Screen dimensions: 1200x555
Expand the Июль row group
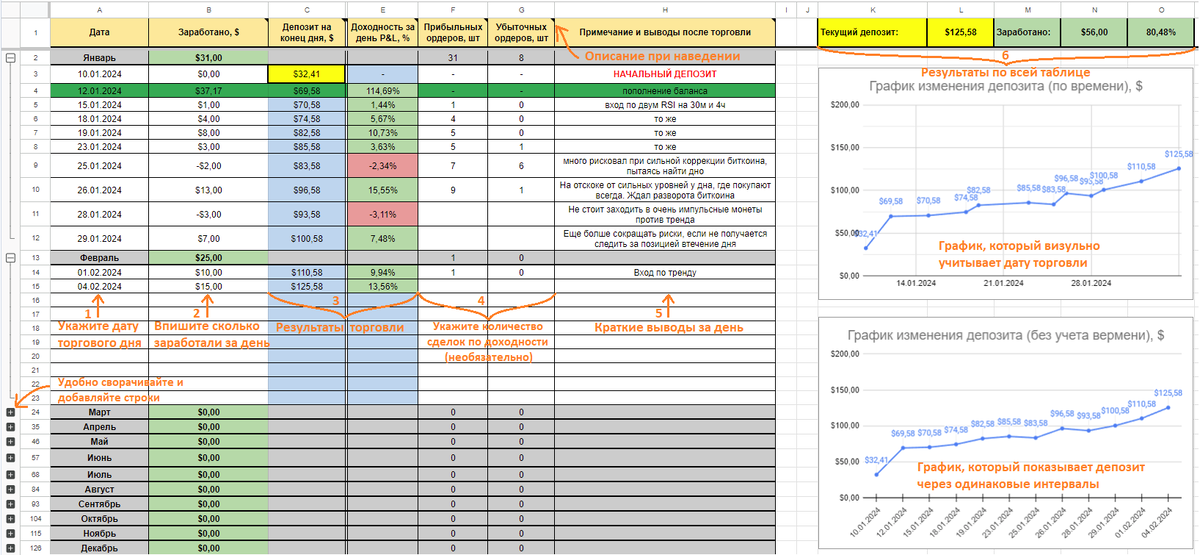10,473
